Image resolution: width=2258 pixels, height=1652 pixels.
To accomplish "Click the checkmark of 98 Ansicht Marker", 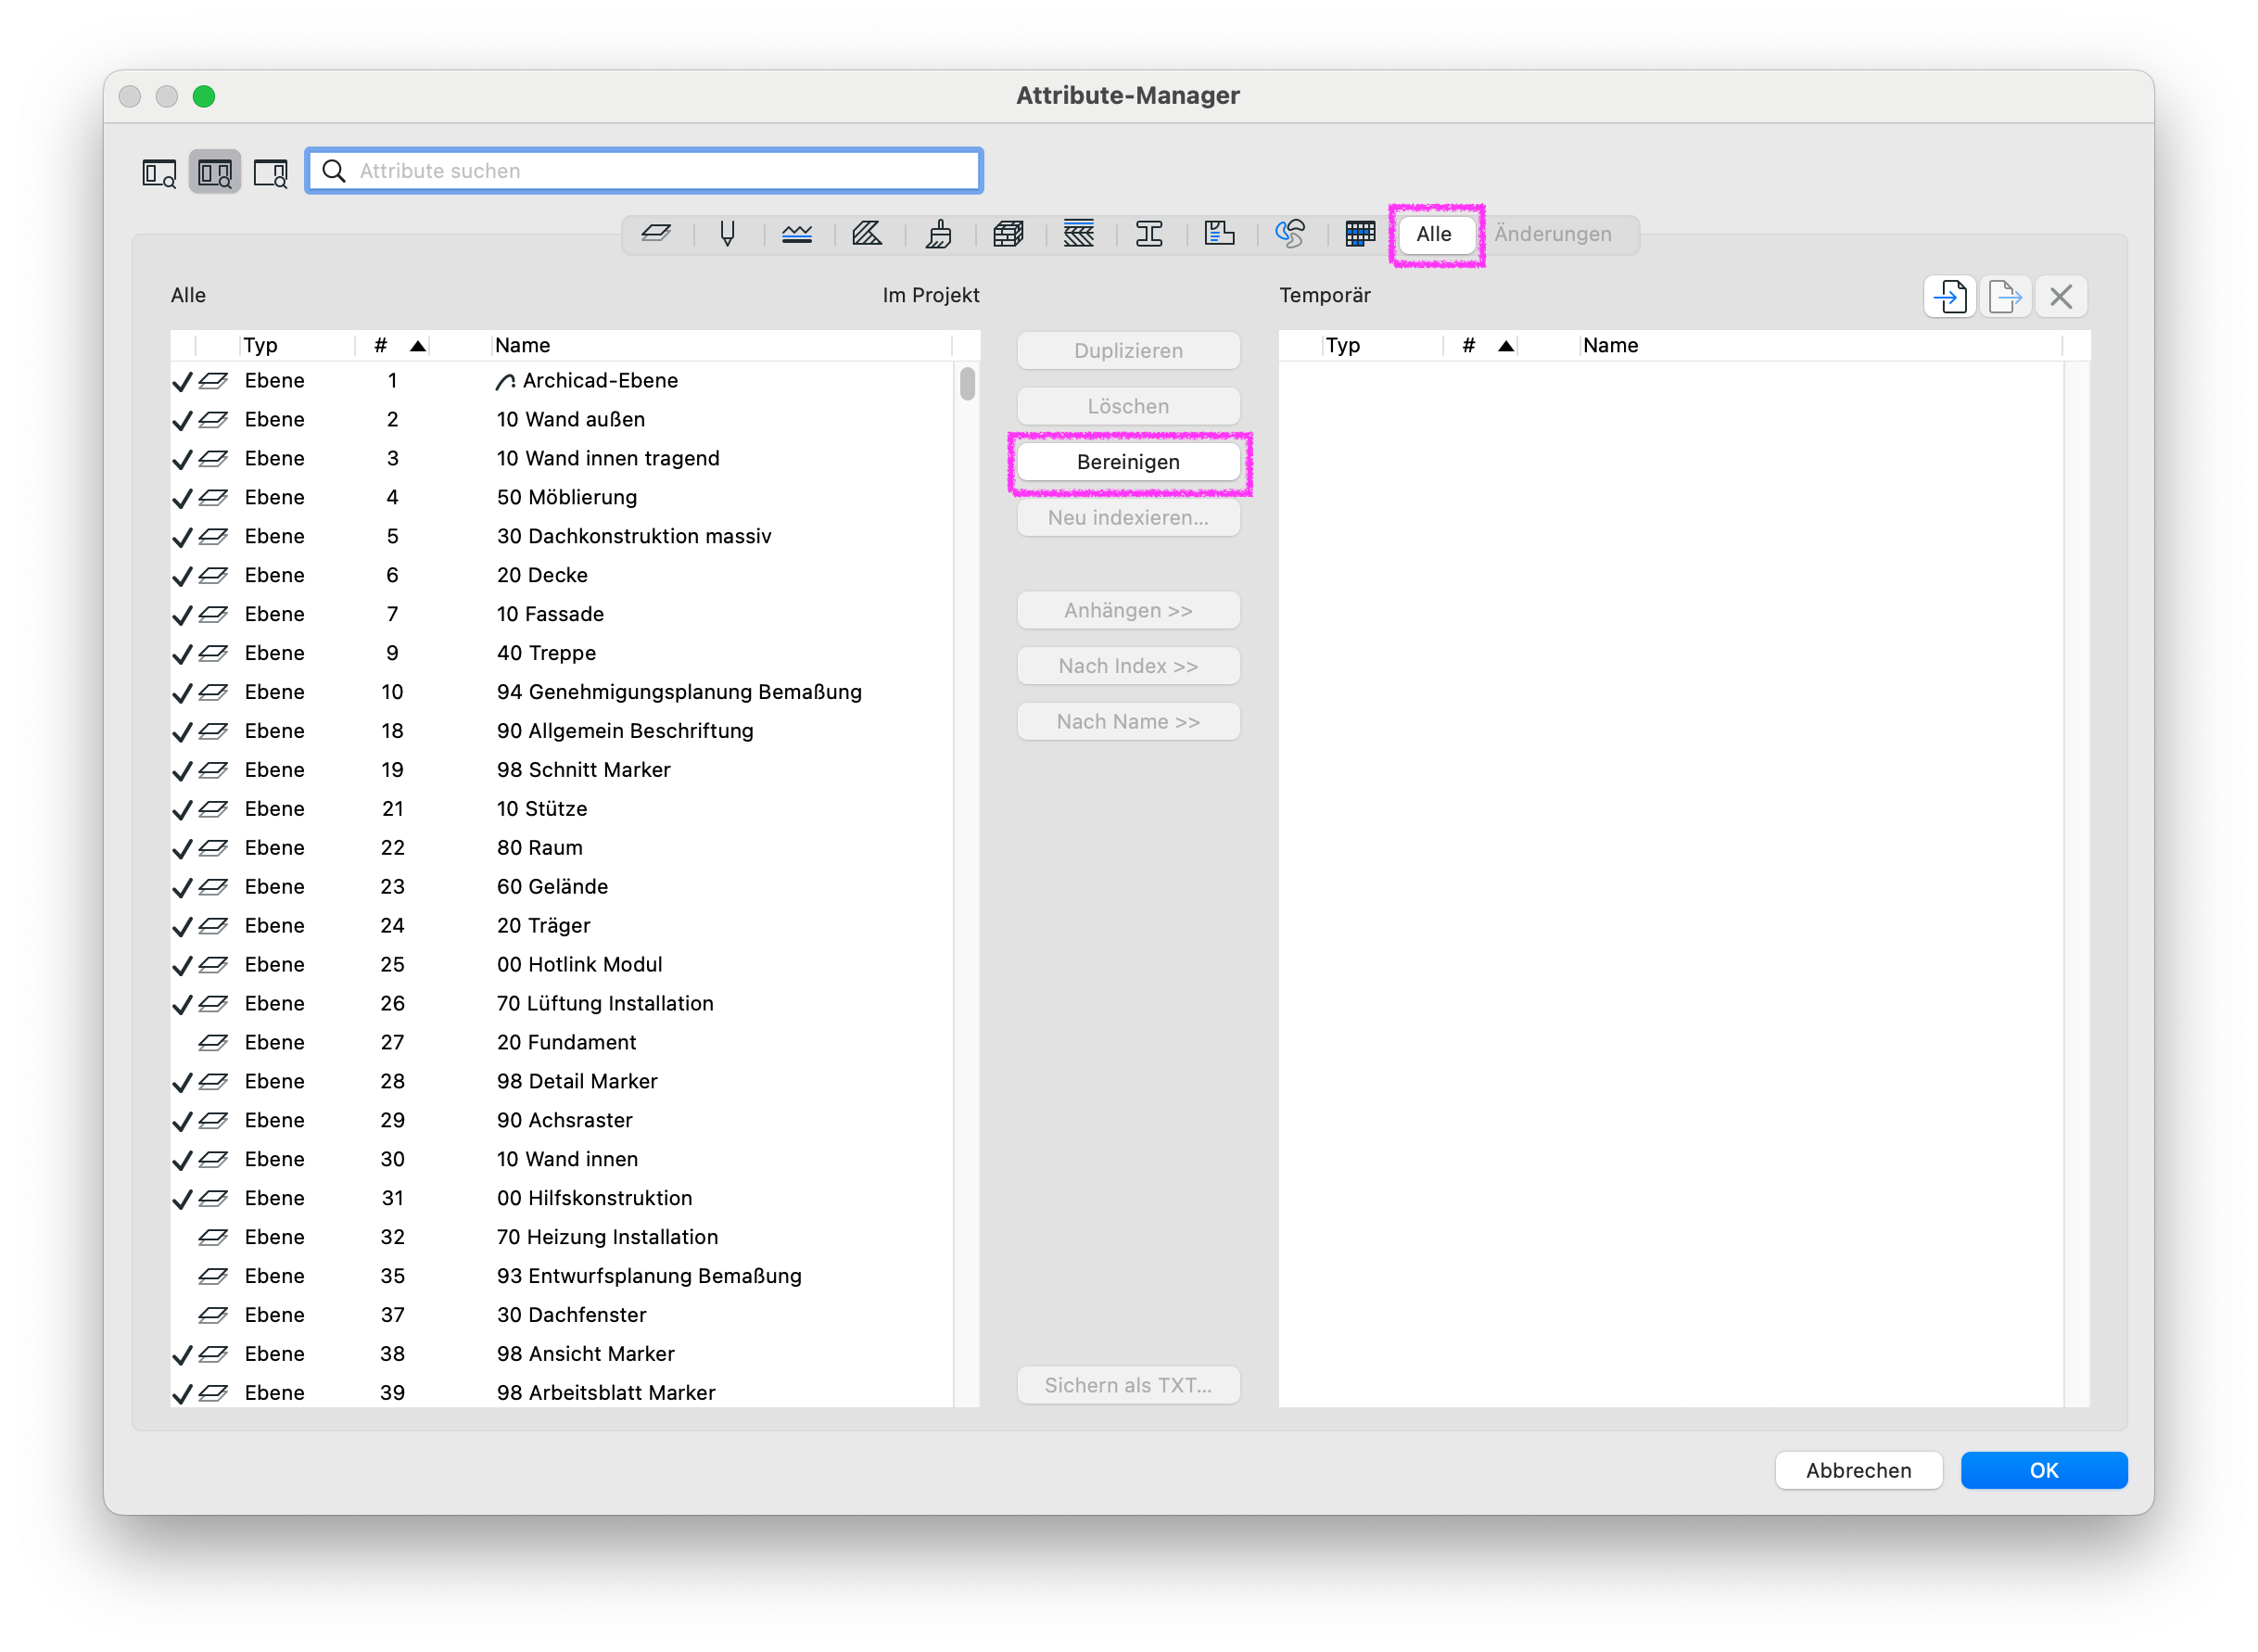I will click(x=182, y=1356).
